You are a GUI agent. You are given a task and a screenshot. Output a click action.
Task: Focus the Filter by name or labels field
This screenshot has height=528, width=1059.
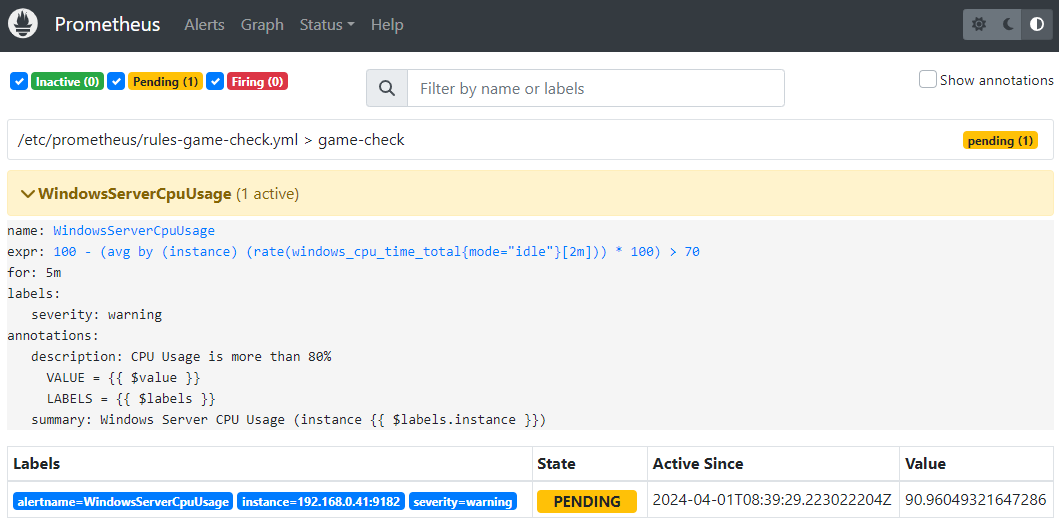click(x=595, y=88)
